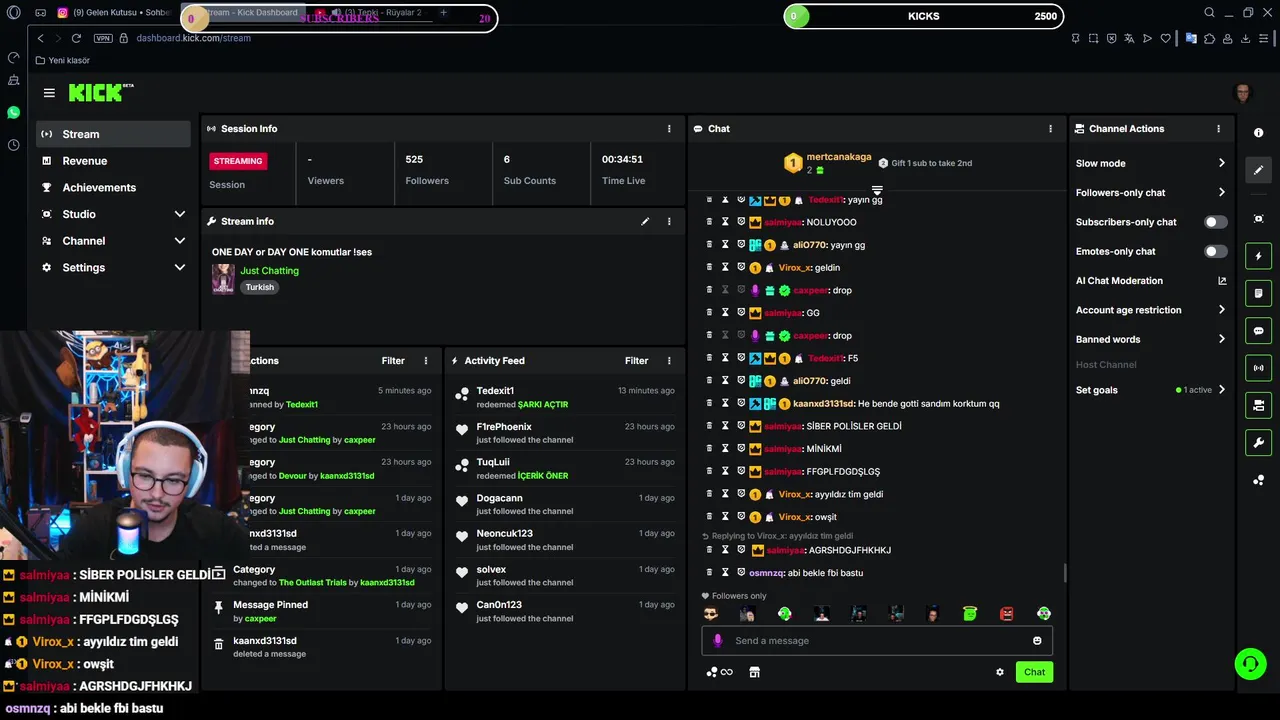Click the broadcast signal icon in right toolbar
1280x720 pixels.
point(1258,368)
